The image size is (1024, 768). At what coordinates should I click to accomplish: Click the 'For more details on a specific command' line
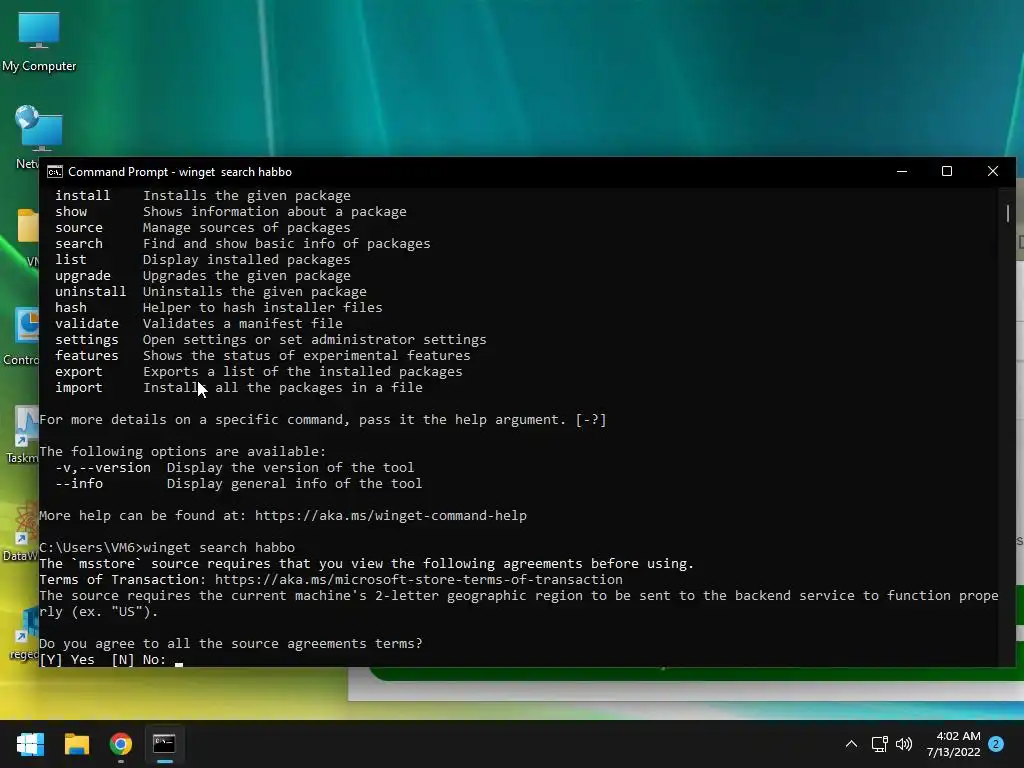[323, 420]
